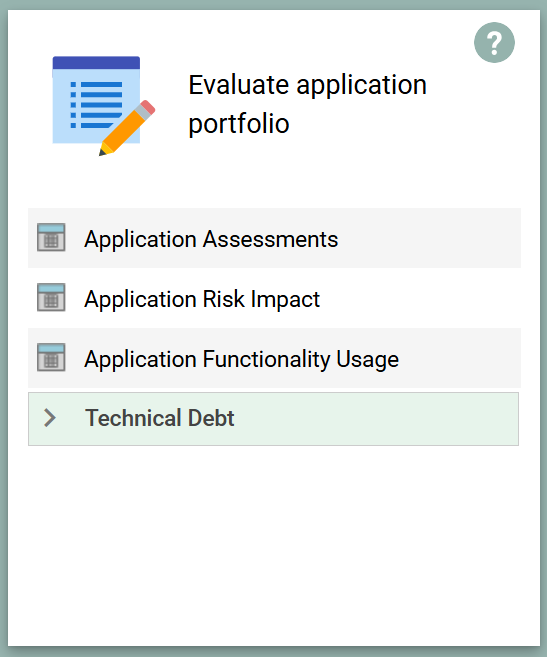Open the Application Functionality Usage view
The height and width of the screenshot is (657, 547).
click(241, 359)
